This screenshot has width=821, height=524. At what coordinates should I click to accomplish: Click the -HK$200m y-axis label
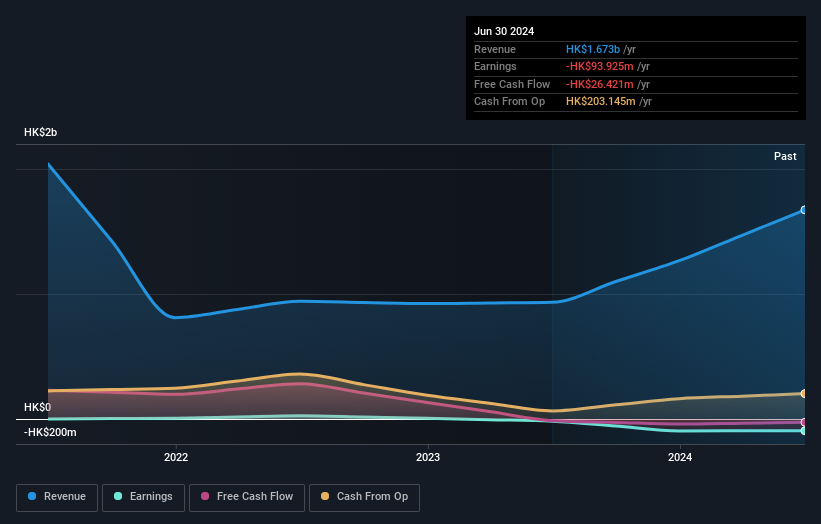50,432
